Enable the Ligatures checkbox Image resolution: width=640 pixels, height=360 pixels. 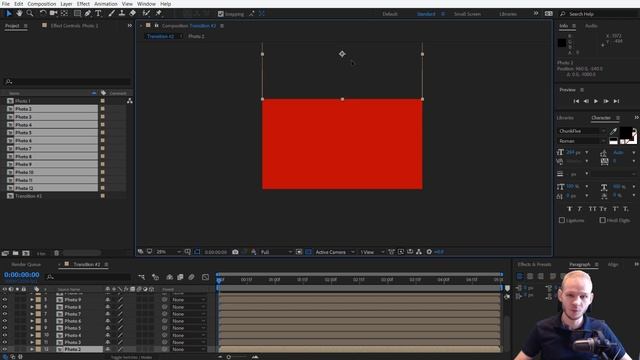coord(562,220)
